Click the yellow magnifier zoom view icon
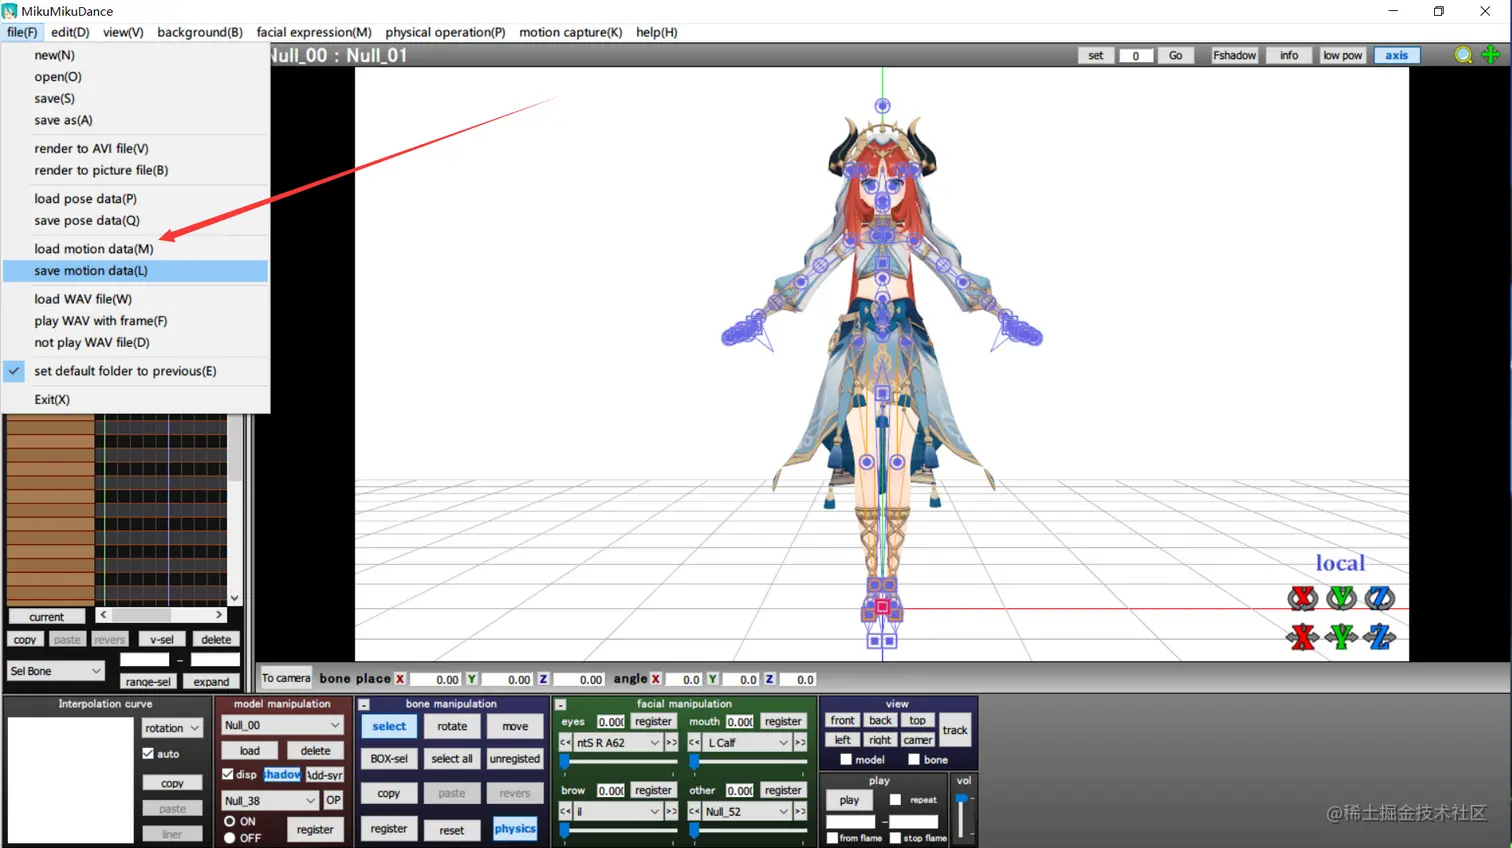The width and height of the screenshot is (1512, 848). pyautogui.click(x=1463, y=55)
